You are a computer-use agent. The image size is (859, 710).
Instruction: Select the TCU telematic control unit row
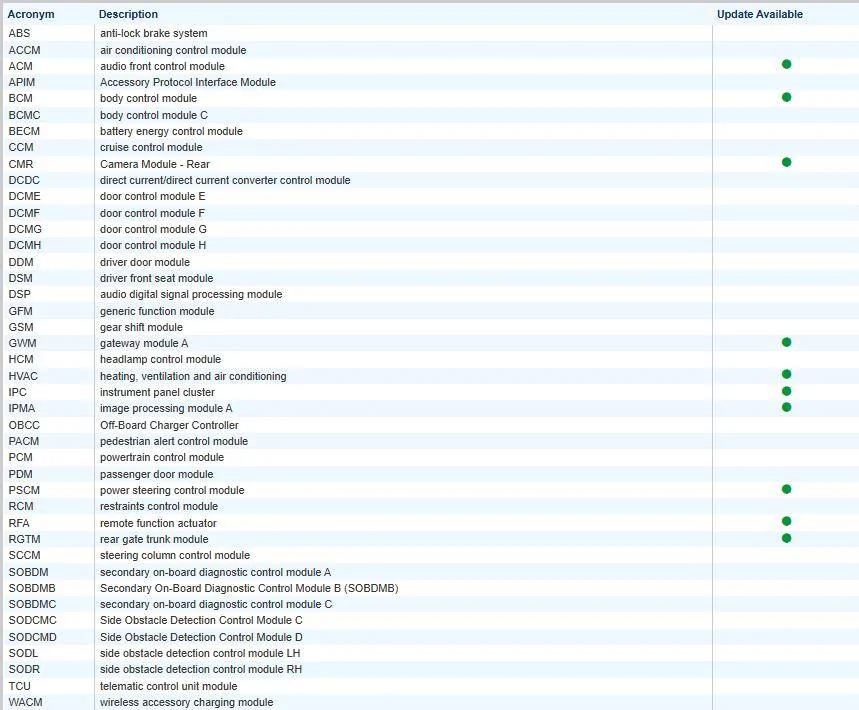tap(430, 686)
